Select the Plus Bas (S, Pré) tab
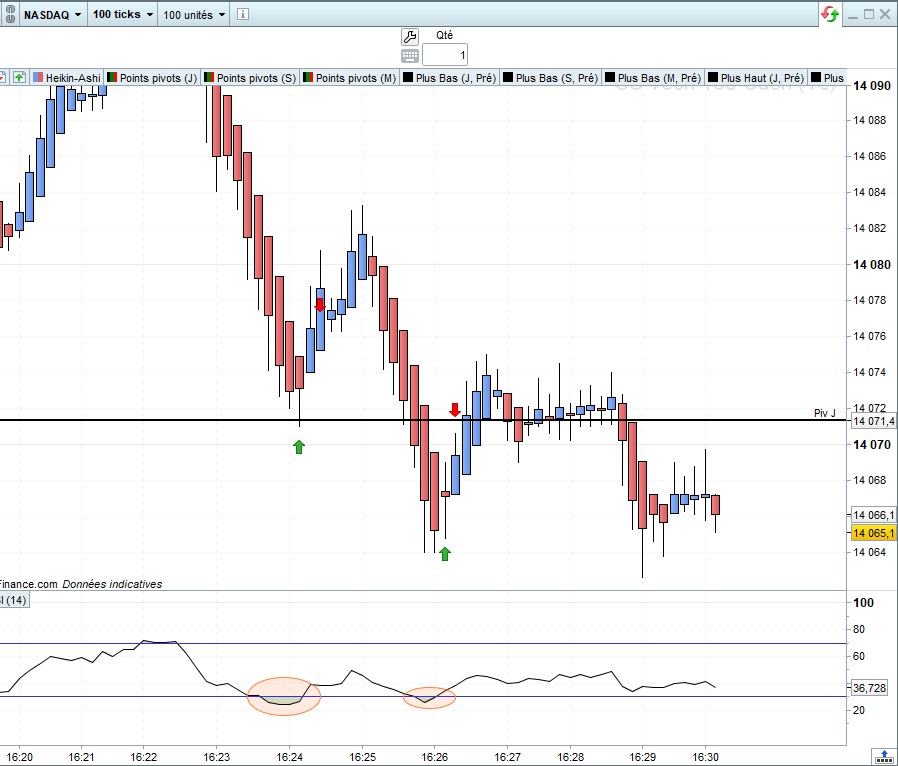898x766 pixels. click(x=550, y=78)
